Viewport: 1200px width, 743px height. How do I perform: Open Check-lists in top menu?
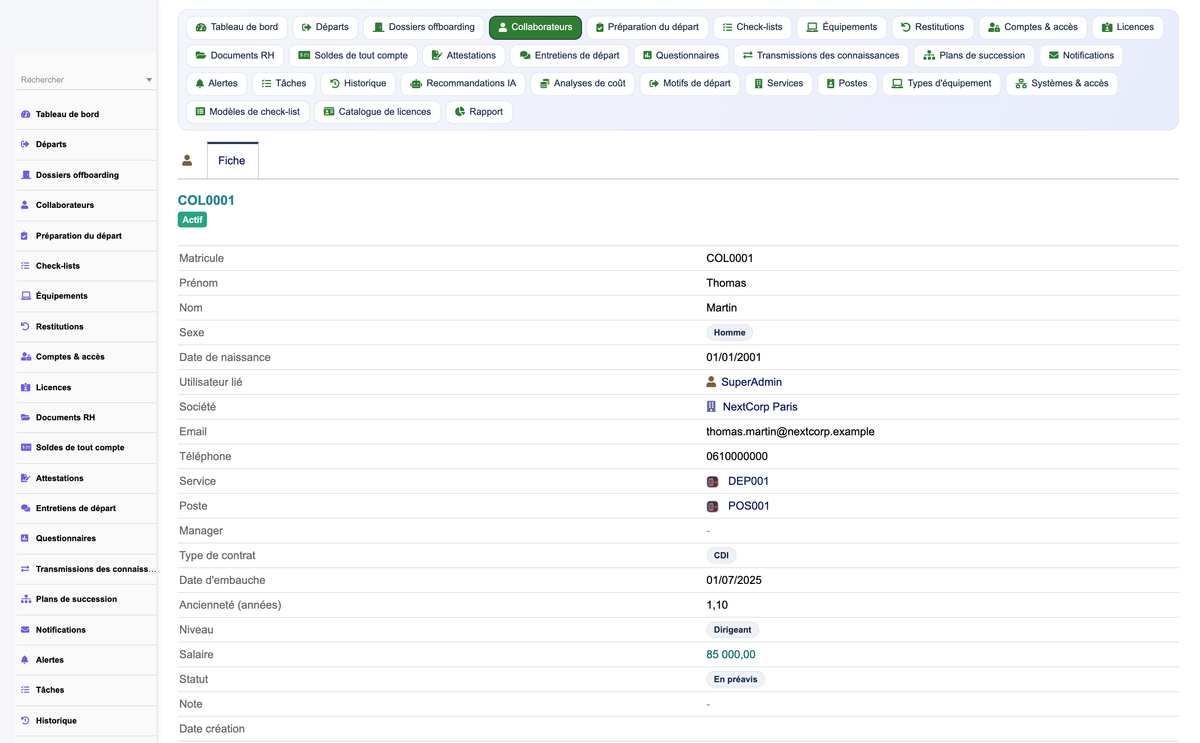click(752, 27)
